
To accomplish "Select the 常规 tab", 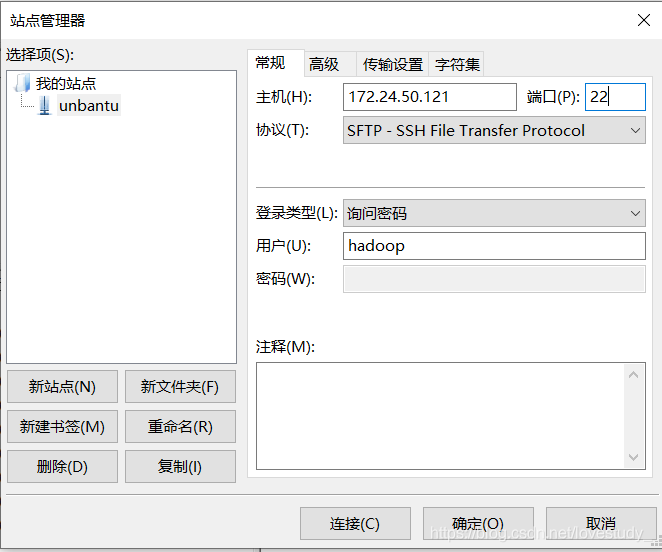I will [270, 63].
